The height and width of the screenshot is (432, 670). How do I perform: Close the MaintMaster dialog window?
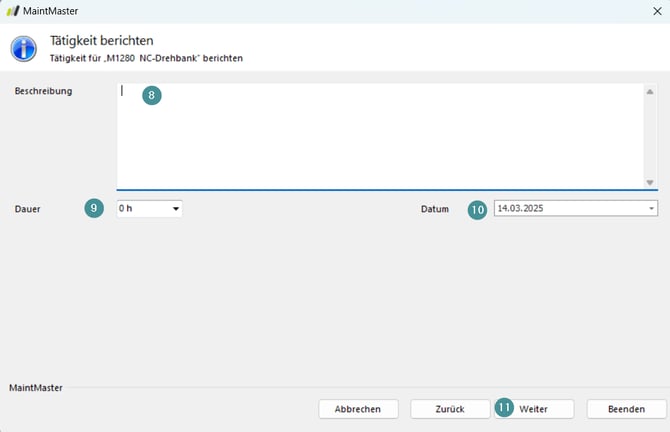pyautogui.click(x=656, y=11)
